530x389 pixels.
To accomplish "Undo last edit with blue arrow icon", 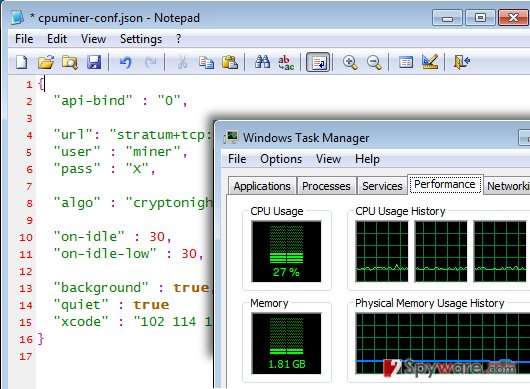I will (125, 63).
